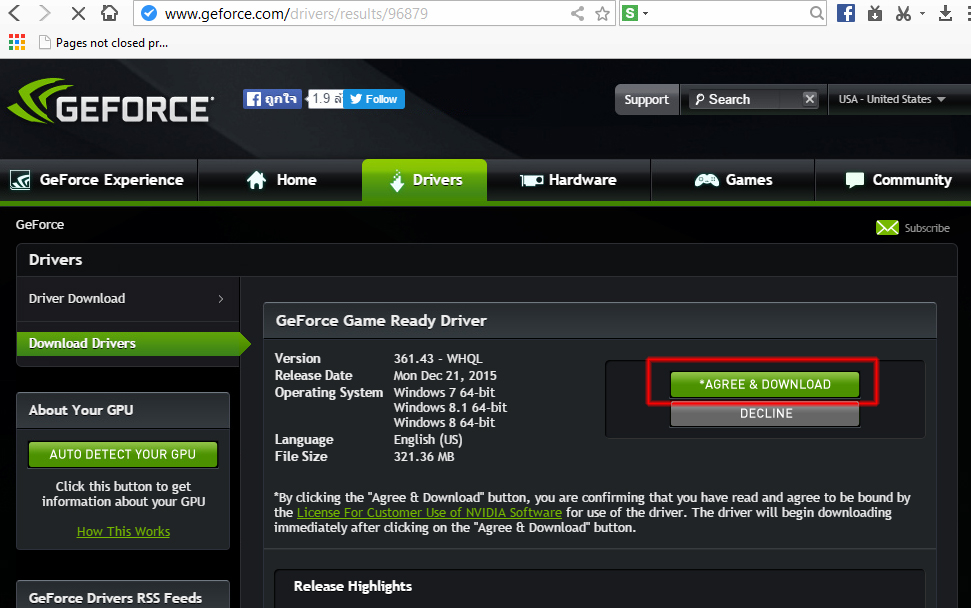
Task: Click the file size '321.36 MB'
Action: [x=424, y=456]
